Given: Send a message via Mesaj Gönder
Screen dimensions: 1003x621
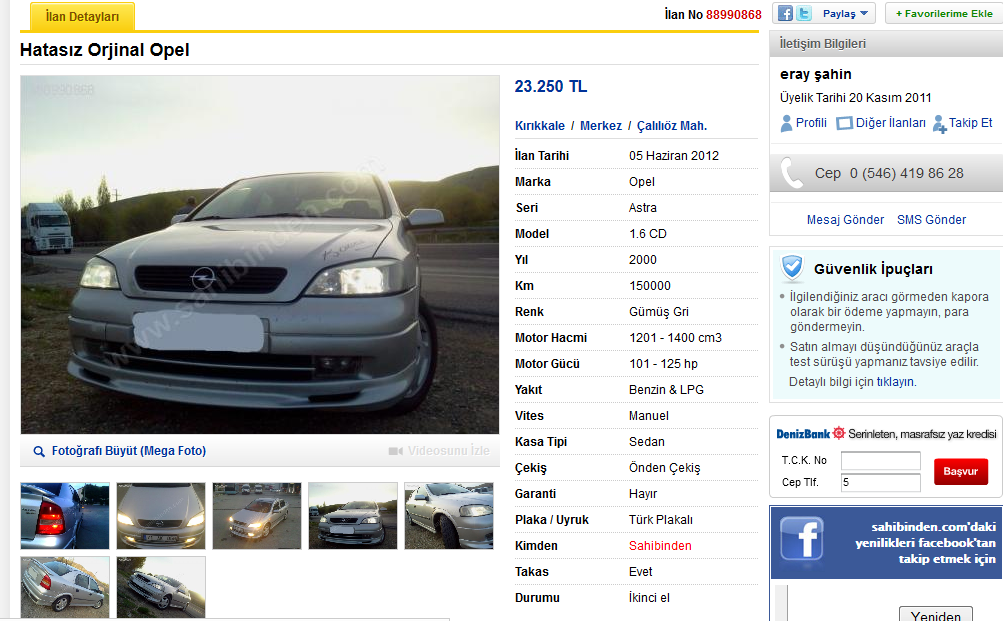Looking at the screenshot, I should coord(845,220).
